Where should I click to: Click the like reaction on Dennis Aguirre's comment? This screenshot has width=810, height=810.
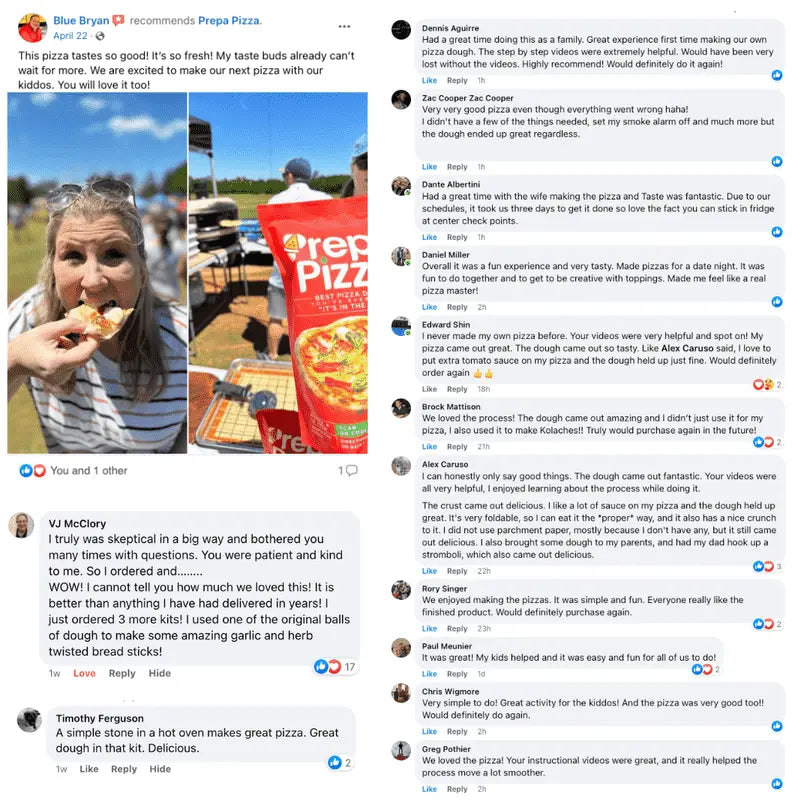coord(776,75)
